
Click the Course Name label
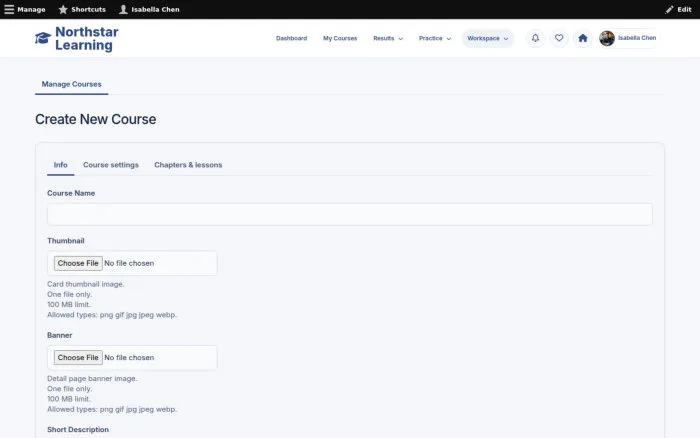pyautogui.click(x=71, y=193)
